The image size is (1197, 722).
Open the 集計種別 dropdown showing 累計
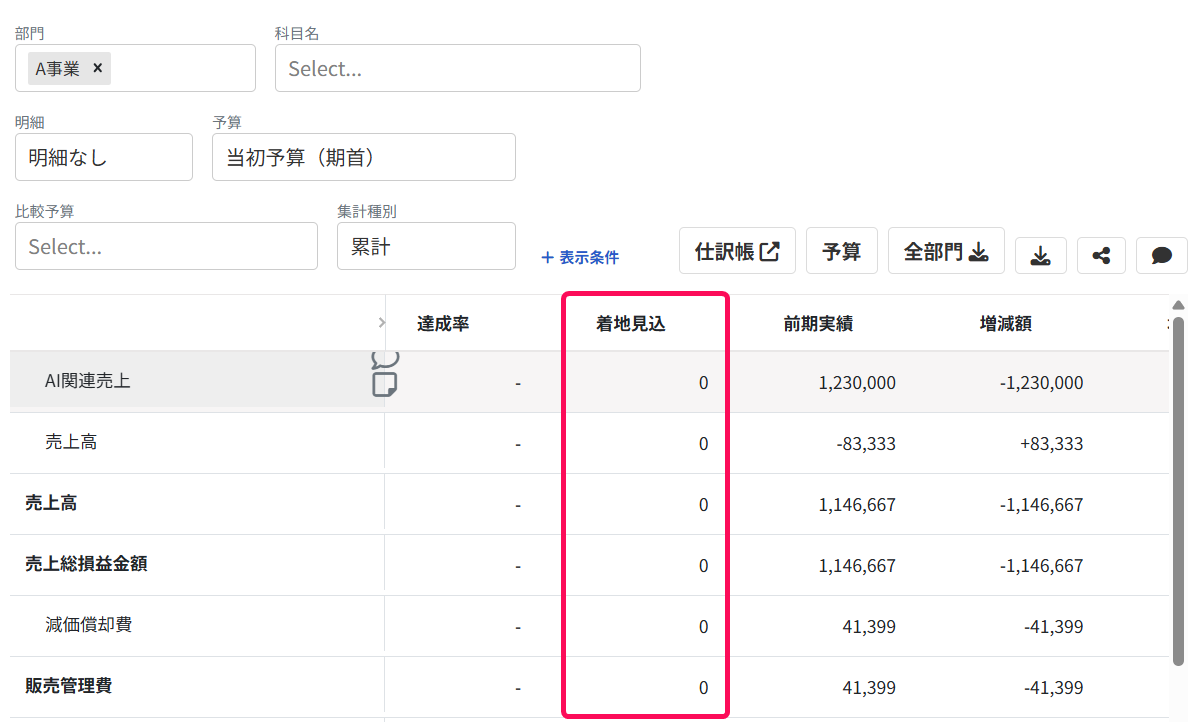tap(426, 246)
